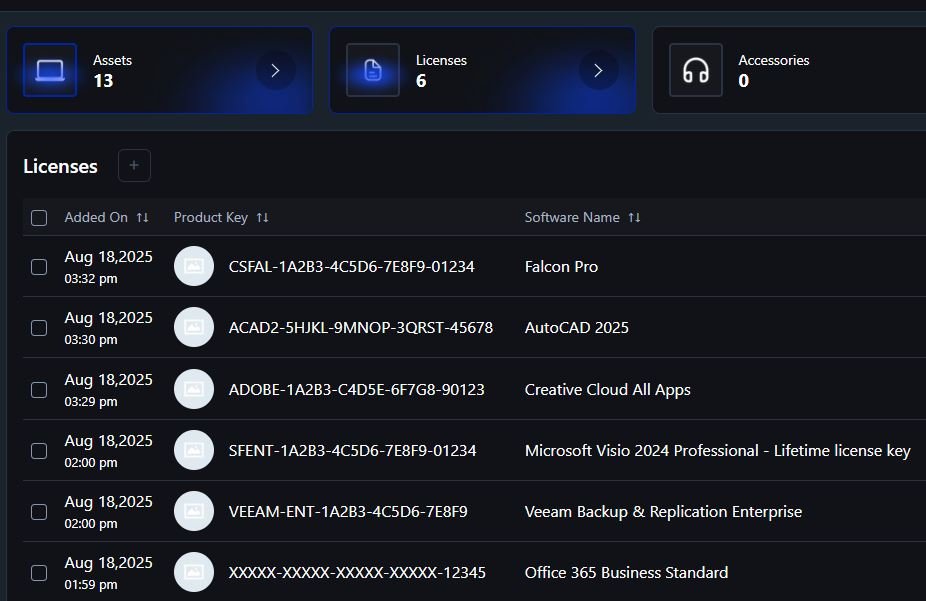Expand the Assets card chevron
926x601 pixels.
pyautogui.click(x=275, y=71)
